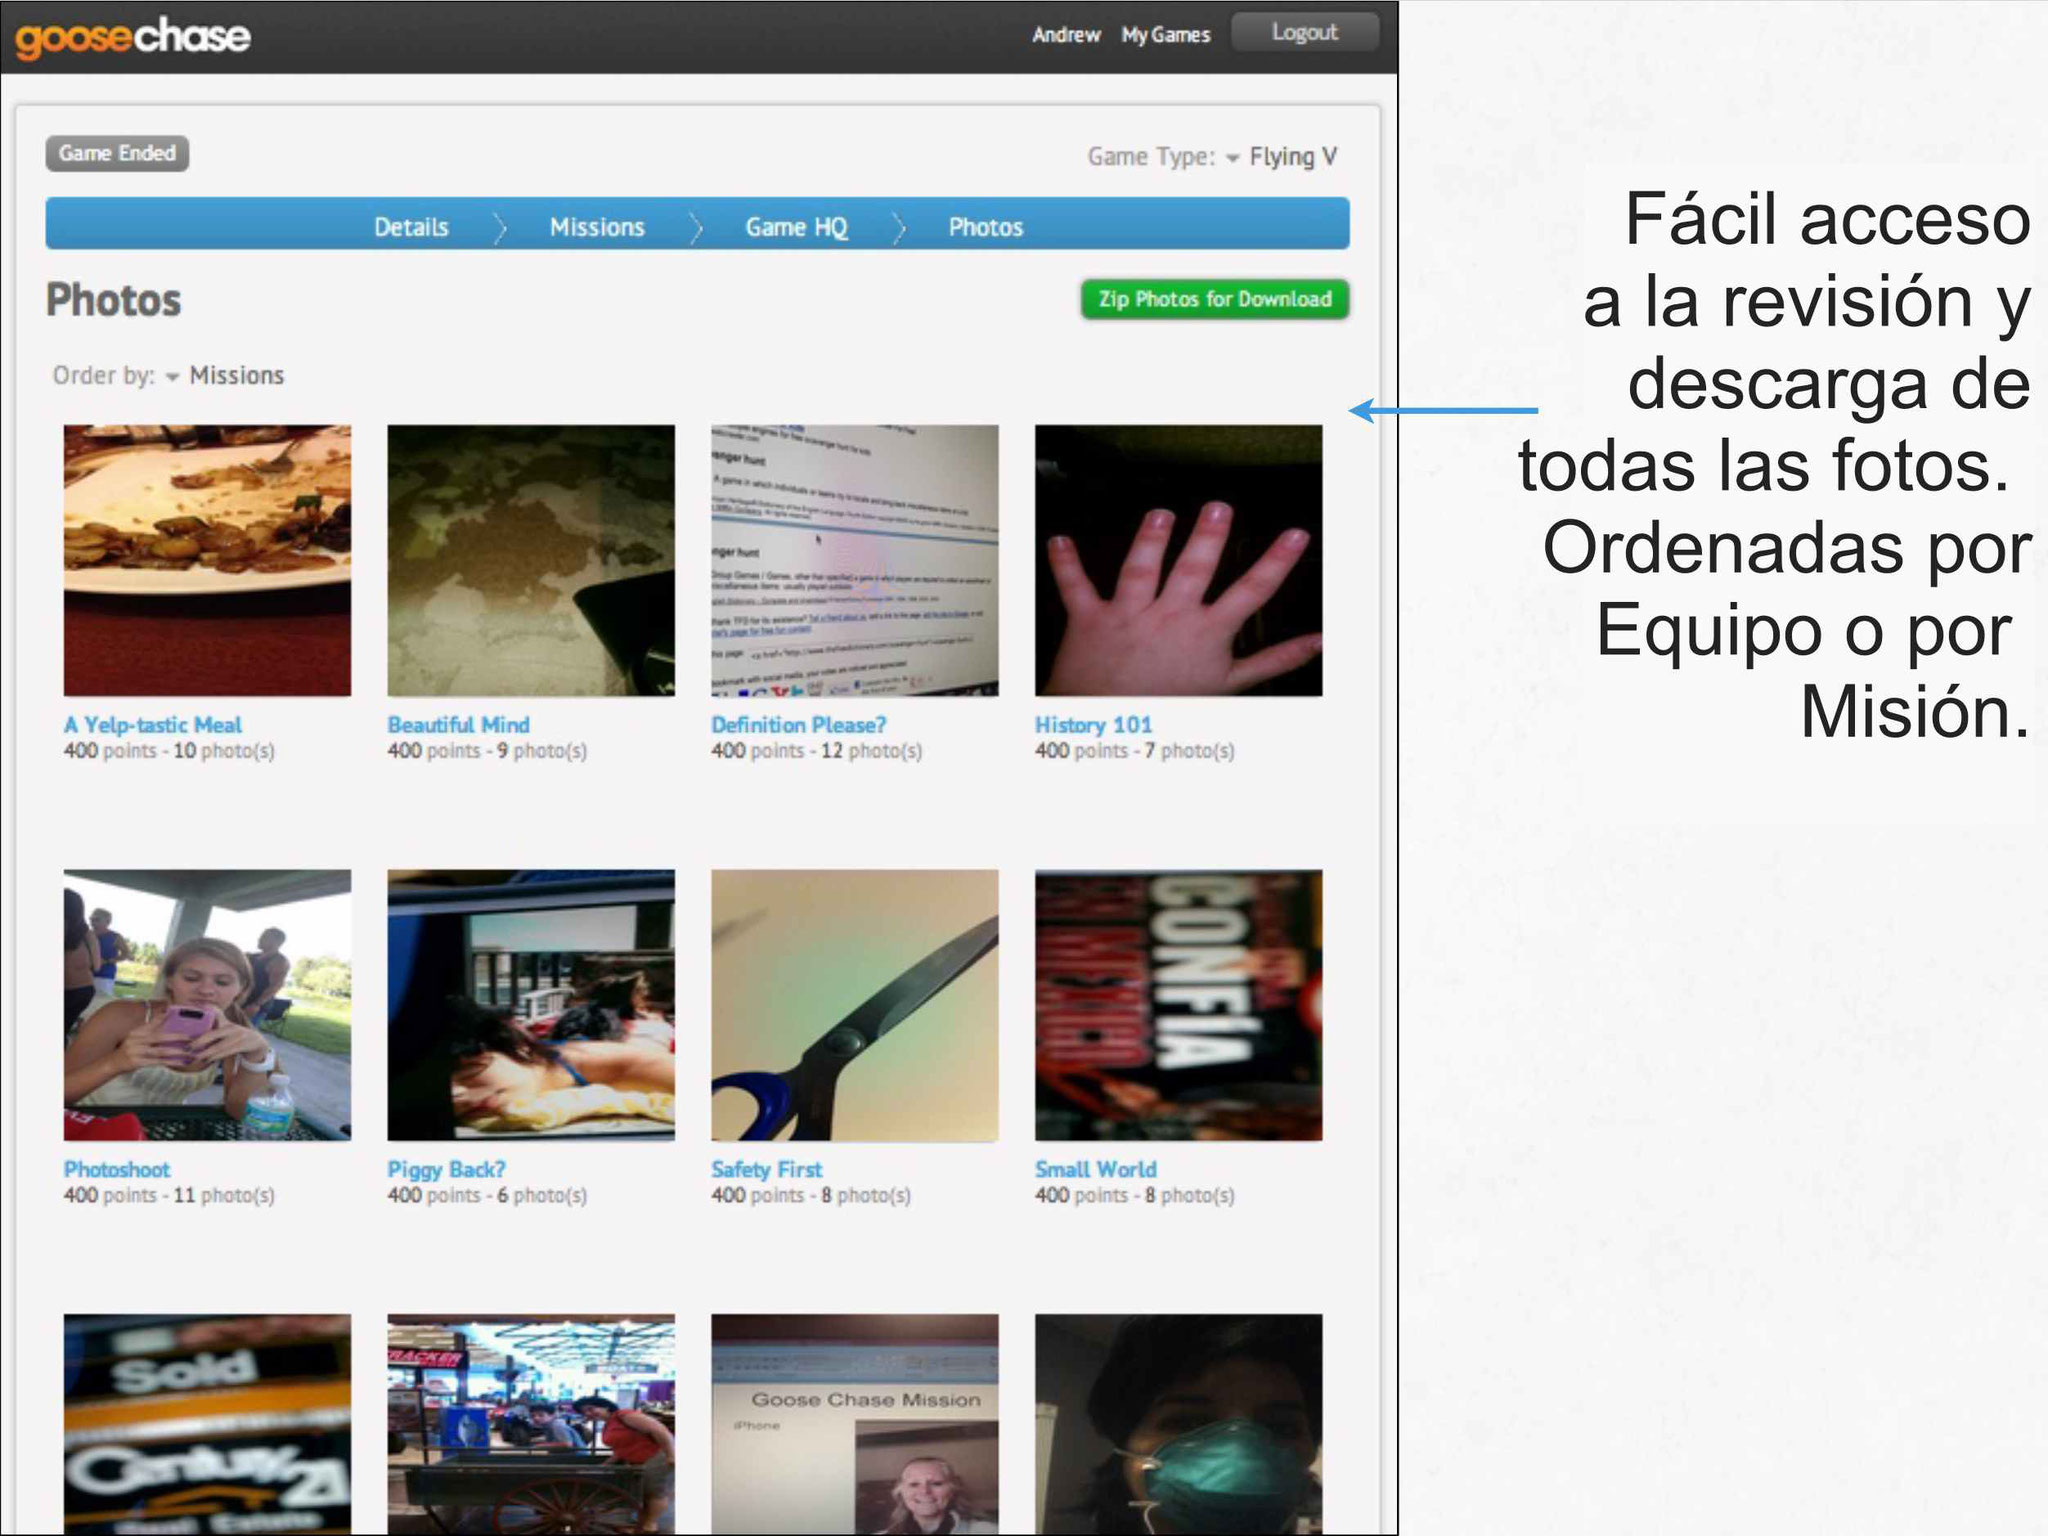
Task: Click the Beautiful Mind mission link
Action: 459,725
